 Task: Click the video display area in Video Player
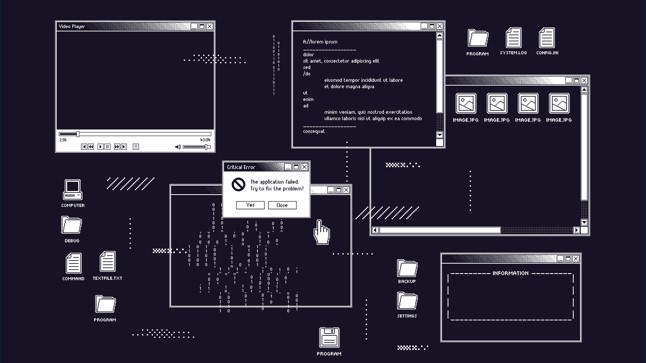[x=135, y=80]
